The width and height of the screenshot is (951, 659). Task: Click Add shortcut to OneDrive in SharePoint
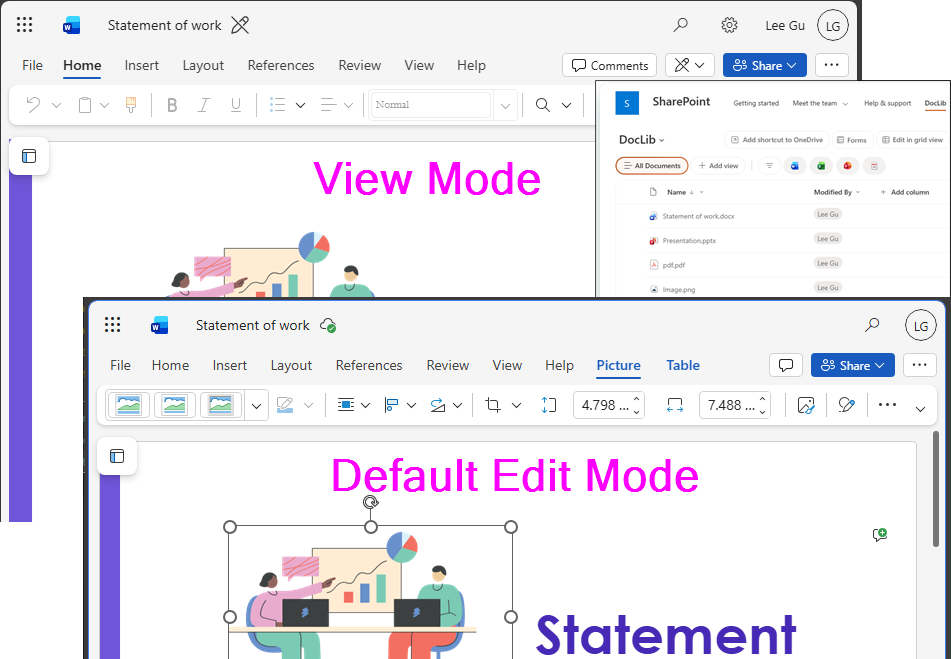(x=777, y=140)
